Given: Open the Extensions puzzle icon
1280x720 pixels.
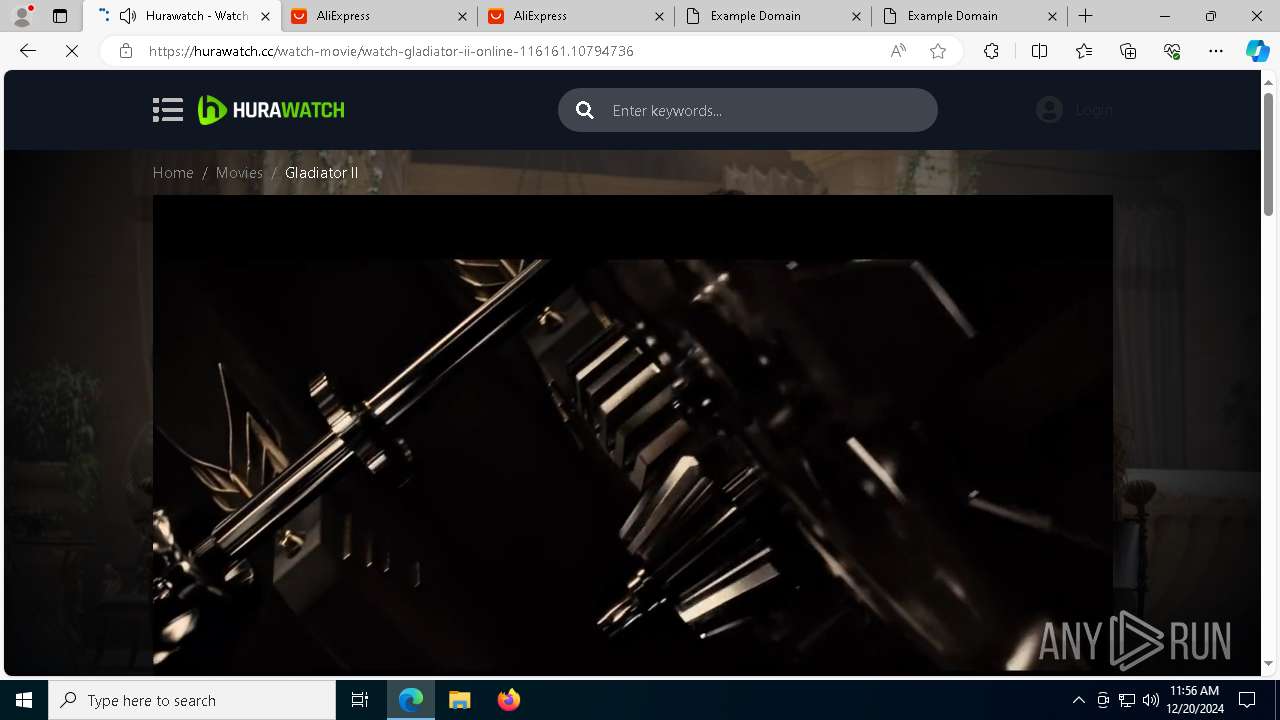Looking at the screenshot, I should tap(991, 51).
